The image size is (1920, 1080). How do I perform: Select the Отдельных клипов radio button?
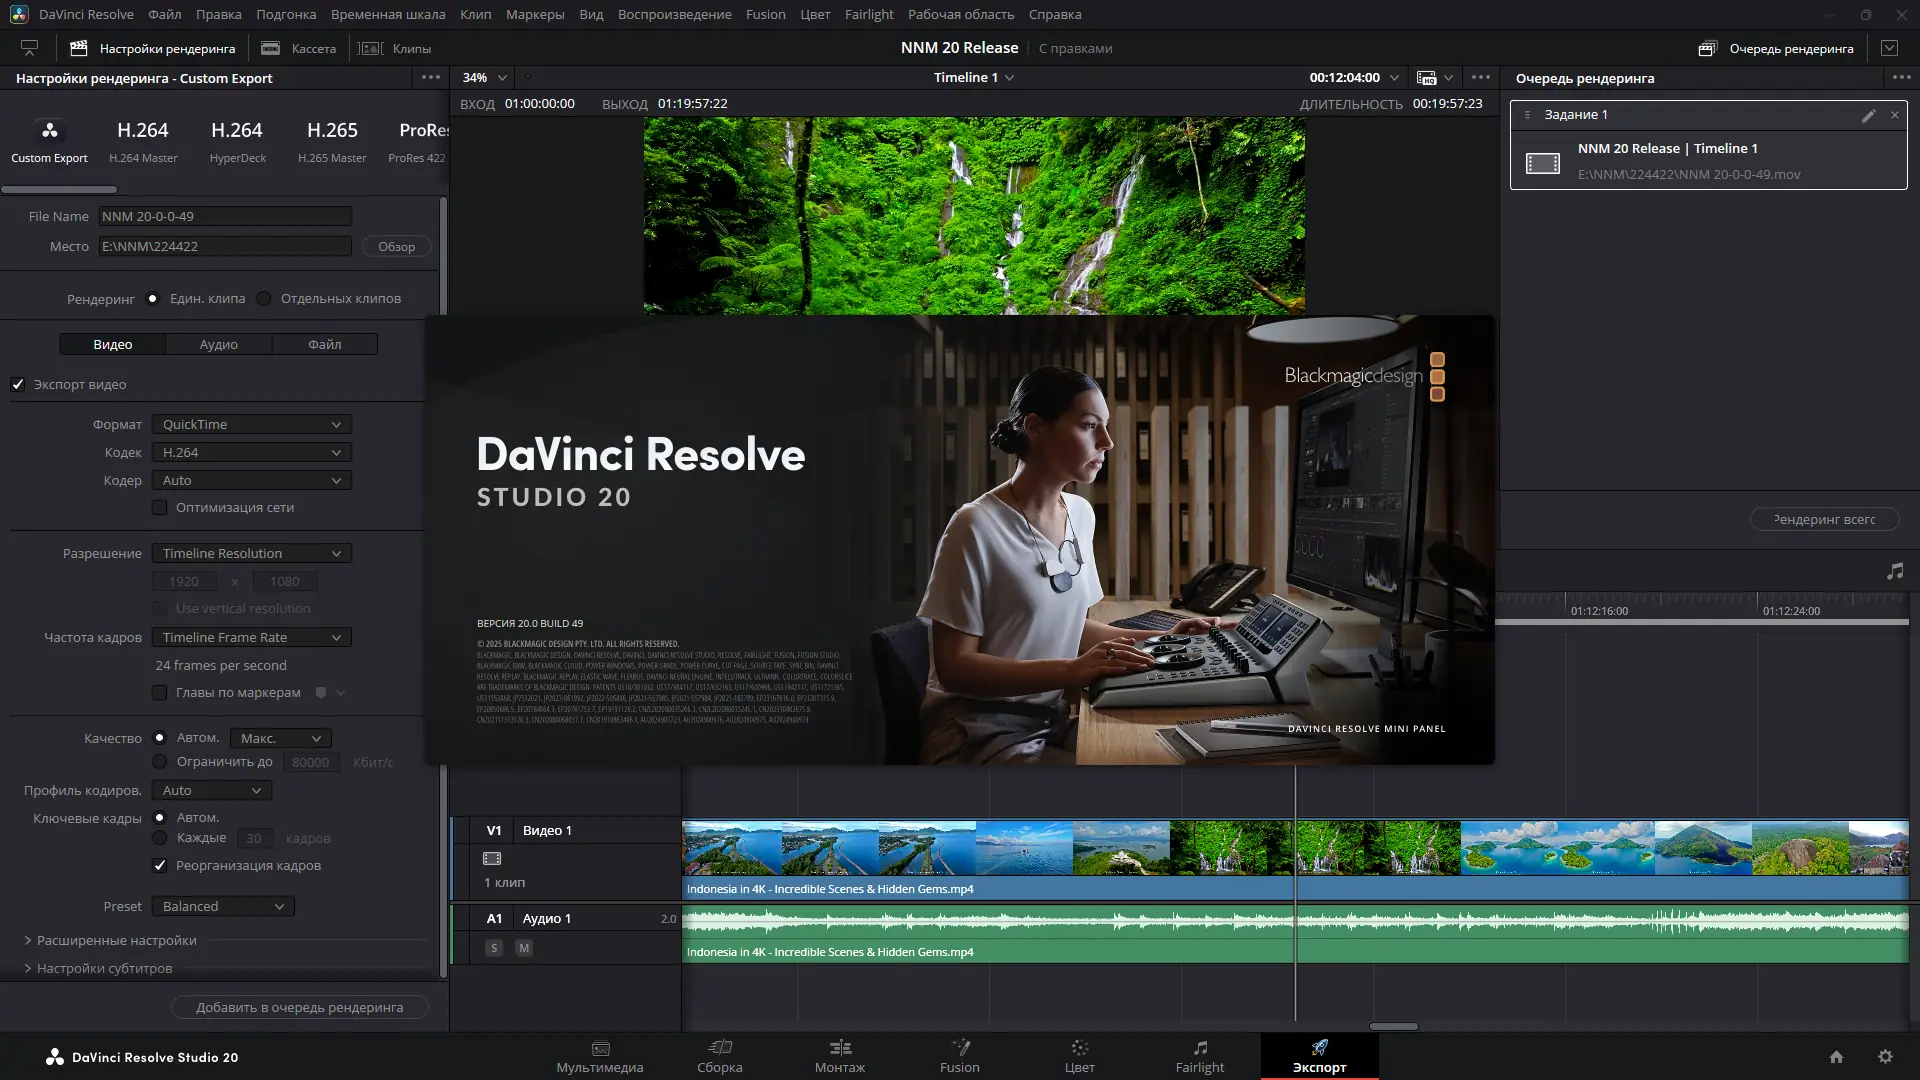tap(264, 299)
